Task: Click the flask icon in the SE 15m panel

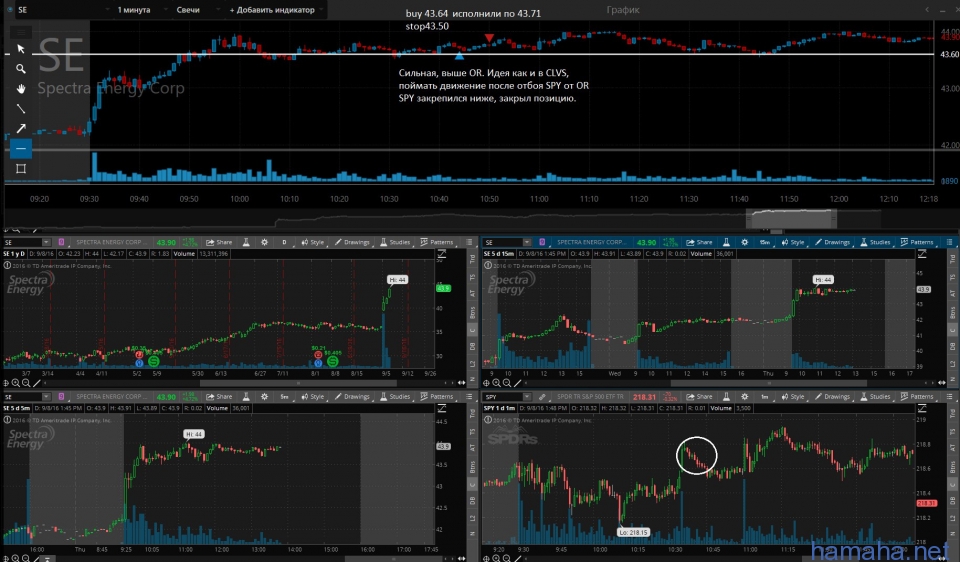Action: click(x=726, y=242)
